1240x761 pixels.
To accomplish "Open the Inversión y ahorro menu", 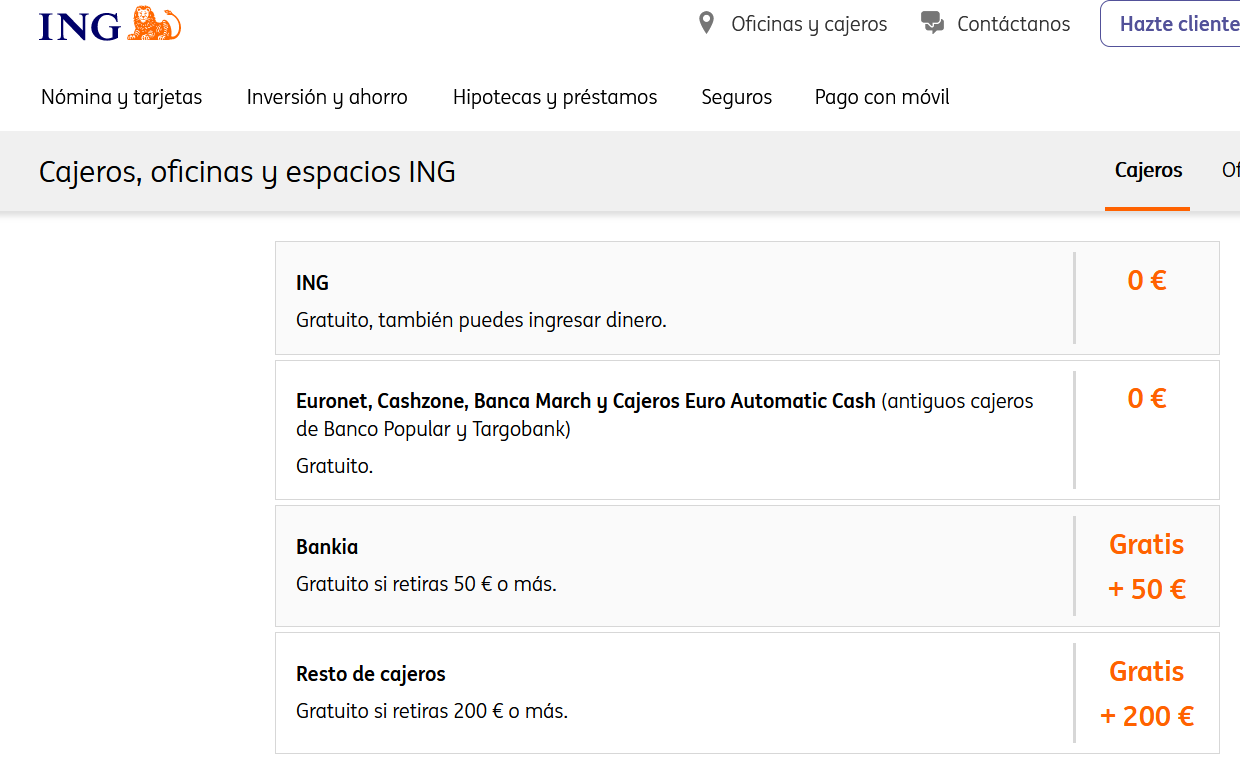I will (327, 97).
